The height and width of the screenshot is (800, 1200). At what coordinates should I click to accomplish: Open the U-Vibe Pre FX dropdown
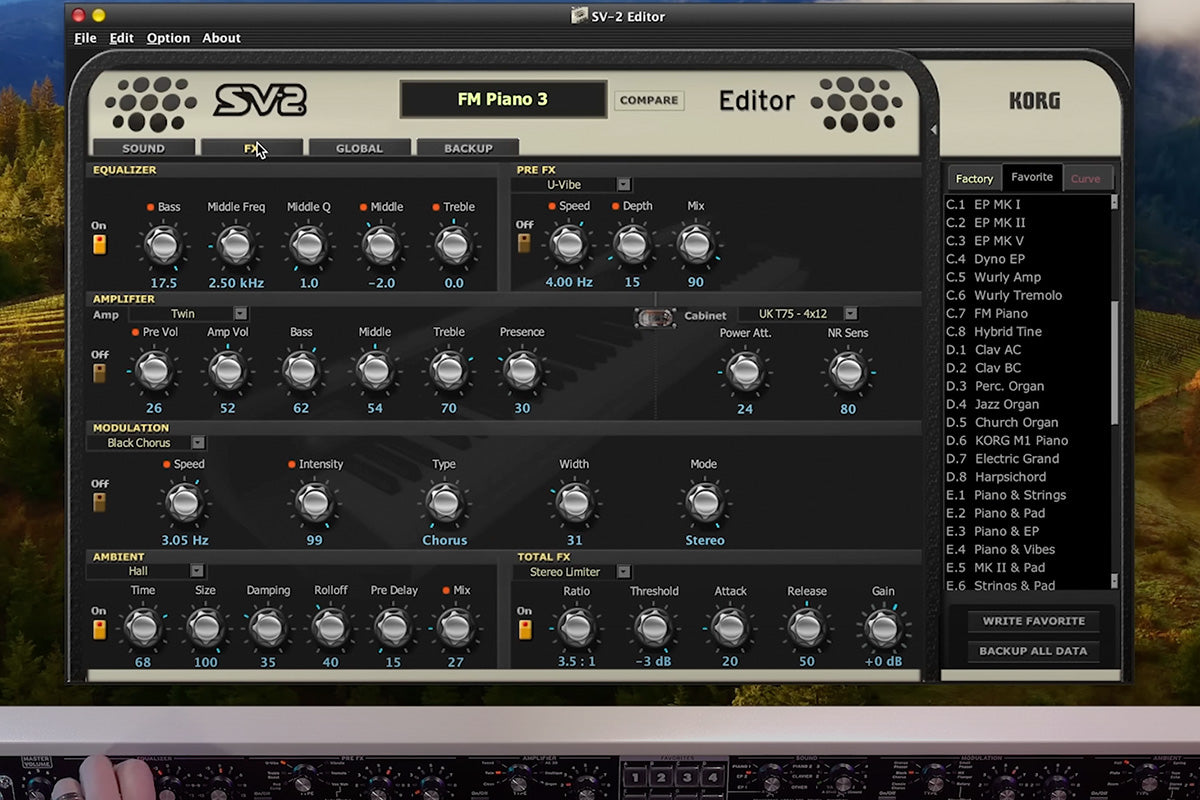(623, 185)
